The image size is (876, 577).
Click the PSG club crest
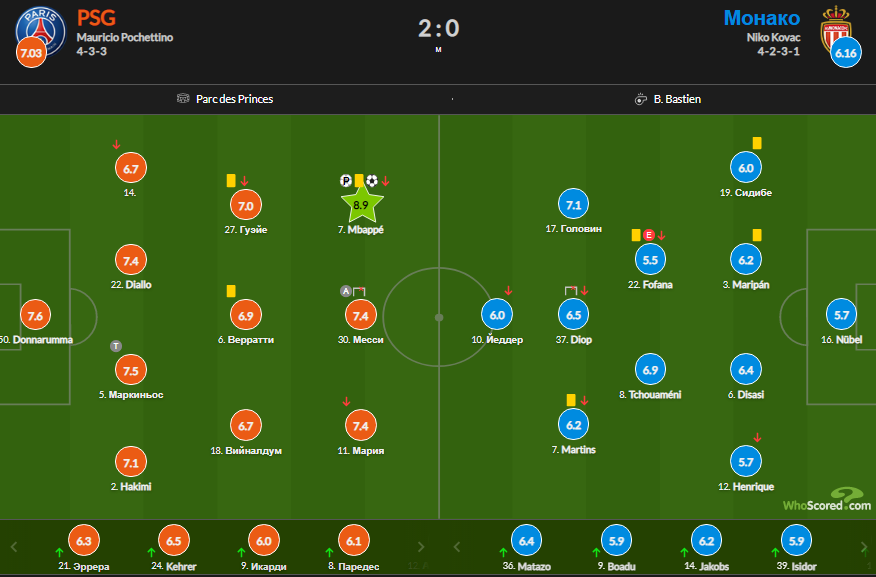[x=36, y=28]
